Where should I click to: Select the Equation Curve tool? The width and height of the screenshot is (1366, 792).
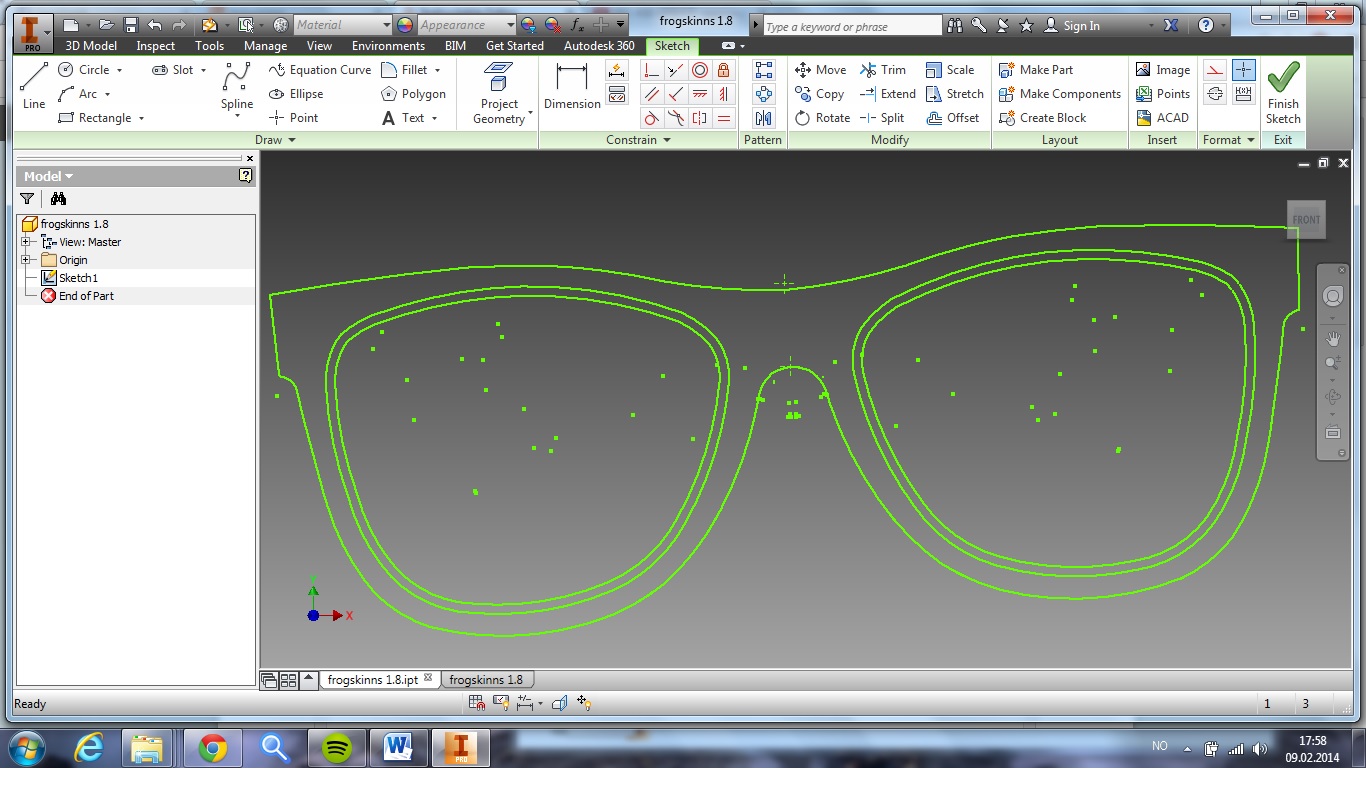(320, 70)
